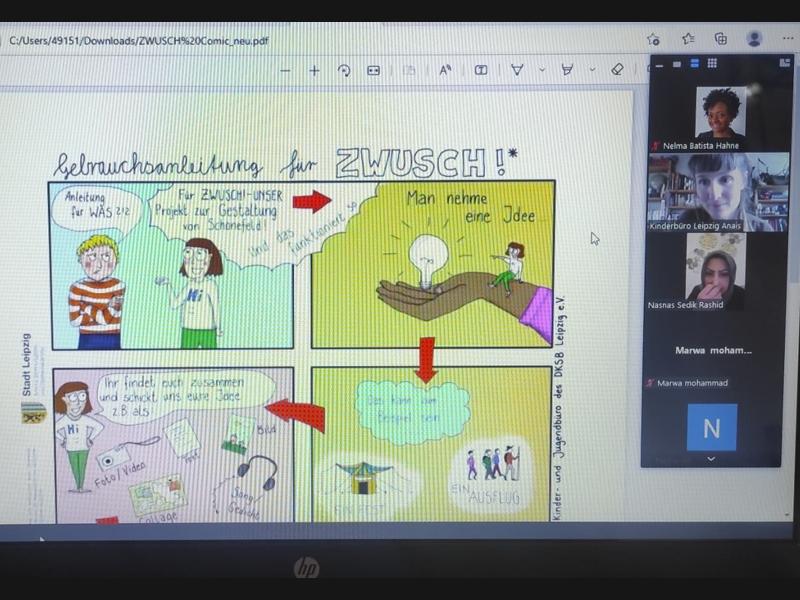Zoom out the PDF with minus button
Viewport: 800px width, 600px height.
click(285, 71)
